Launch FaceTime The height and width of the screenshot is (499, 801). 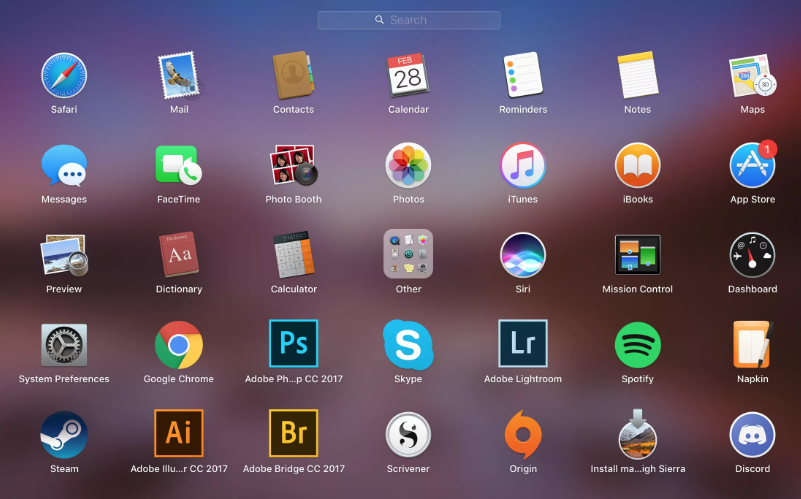tap(179, 165)
